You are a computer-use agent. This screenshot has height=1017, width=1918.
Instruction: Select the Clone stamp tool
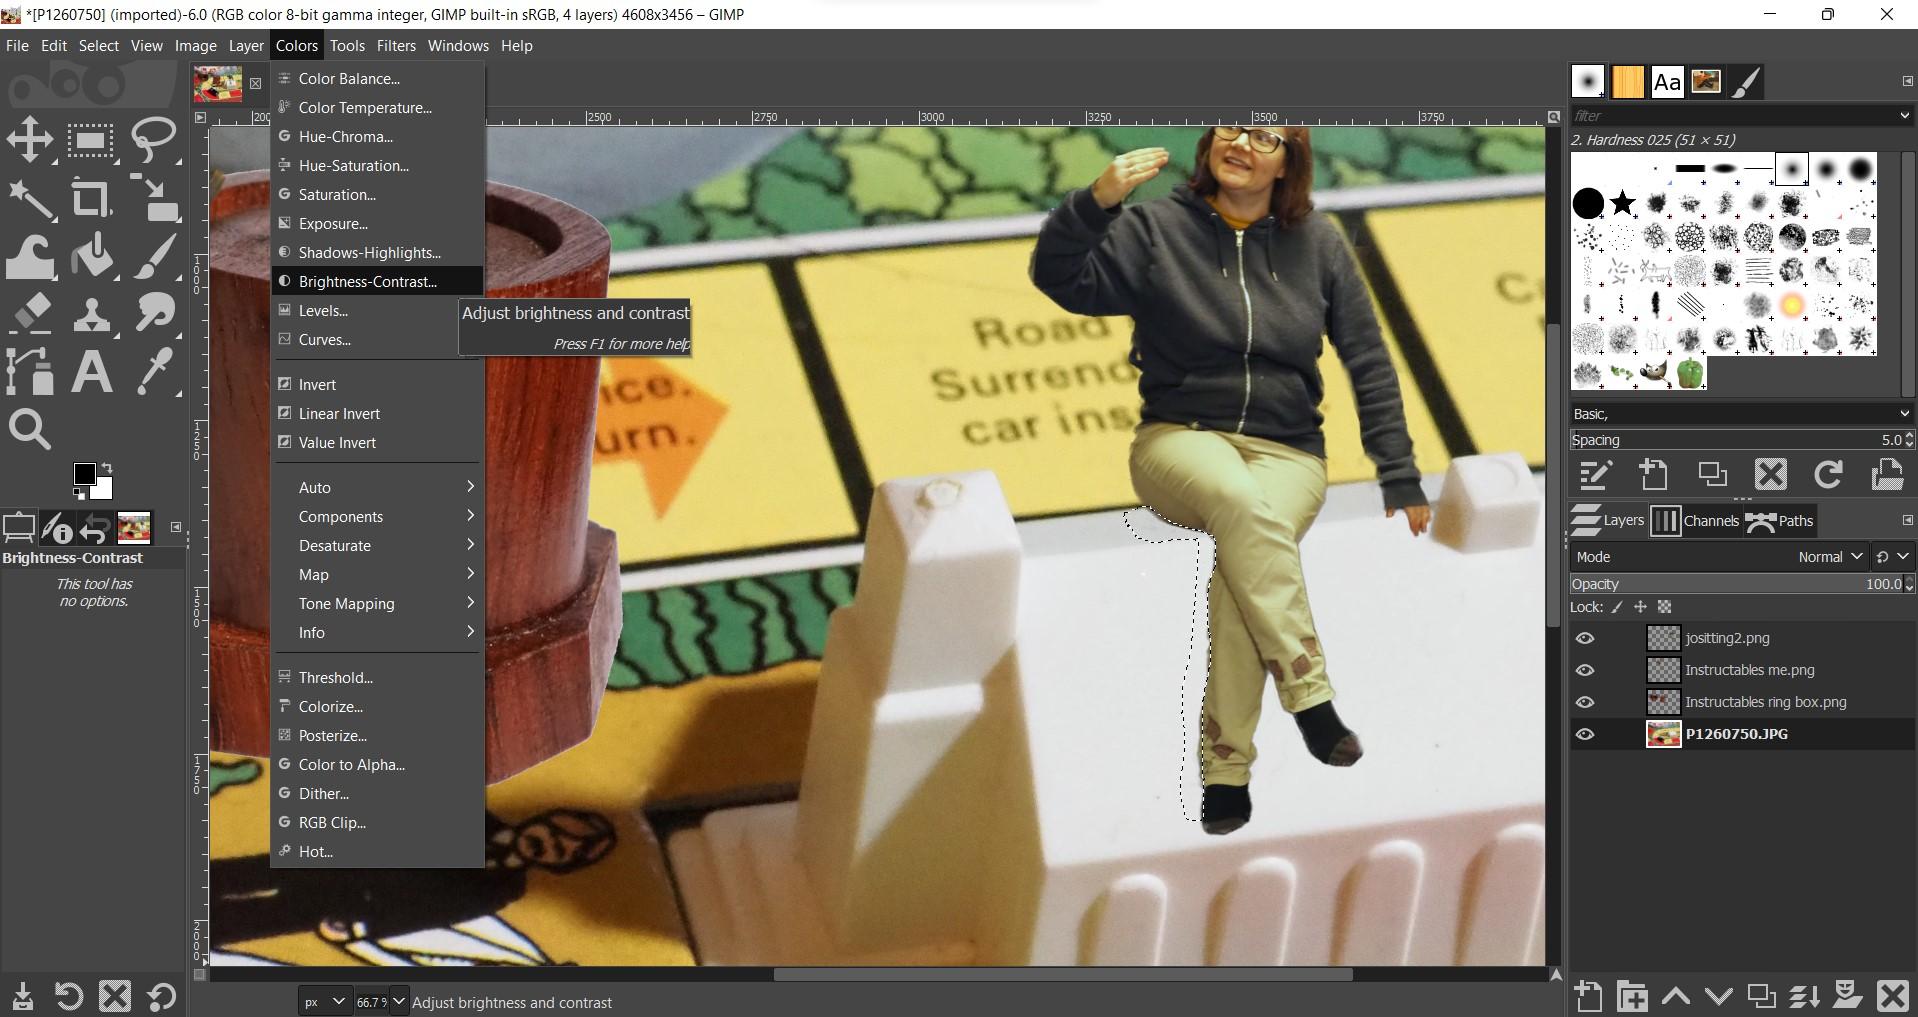pos(91,314)
